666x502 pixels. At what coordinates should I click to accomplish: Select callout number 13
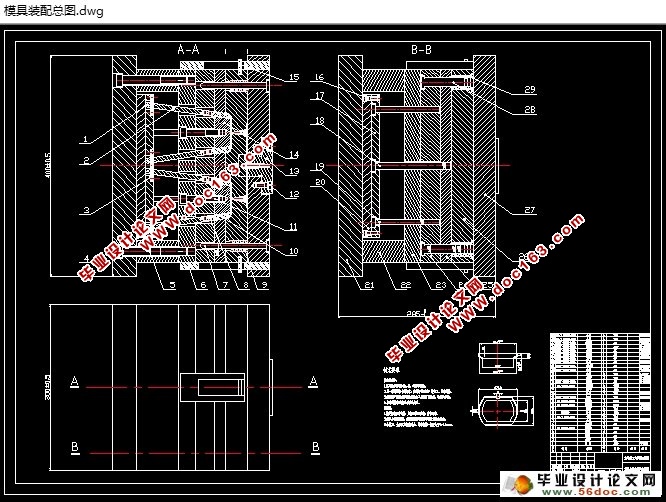(x=294, y=171)
